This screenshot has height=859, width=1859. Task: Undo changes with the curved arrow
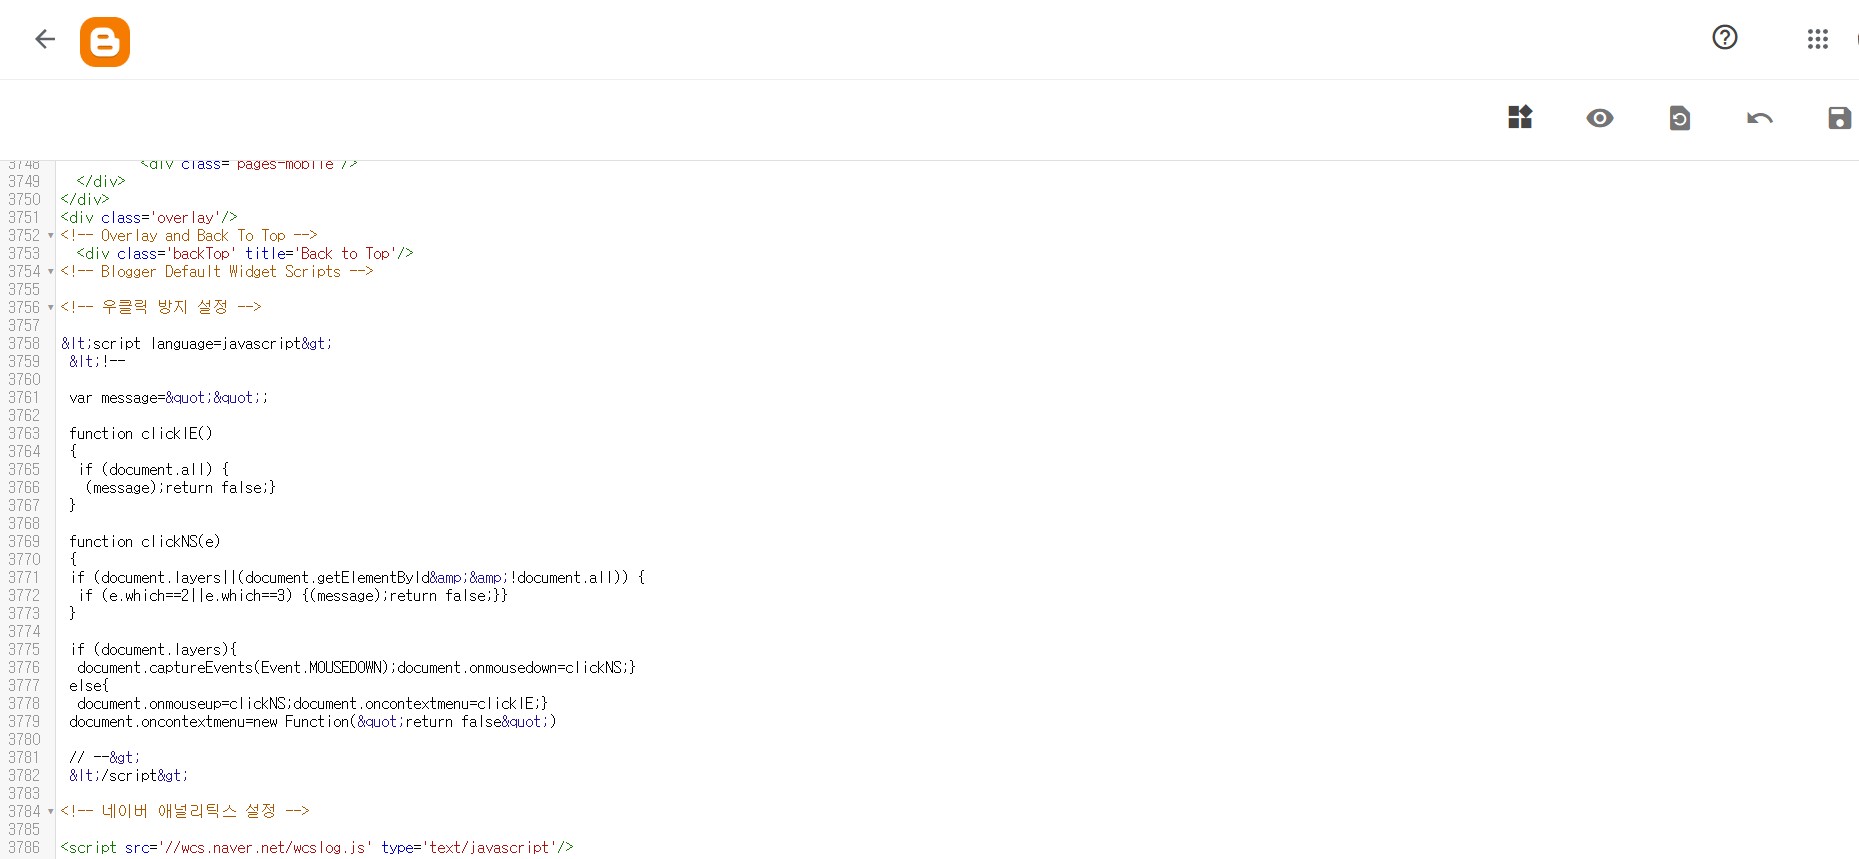(x=1760, y=118)
